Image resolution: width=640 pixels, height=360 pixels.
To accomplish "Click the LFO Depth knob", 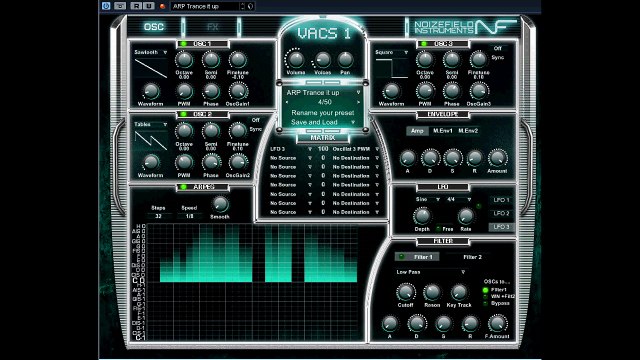I will (422, 216).
